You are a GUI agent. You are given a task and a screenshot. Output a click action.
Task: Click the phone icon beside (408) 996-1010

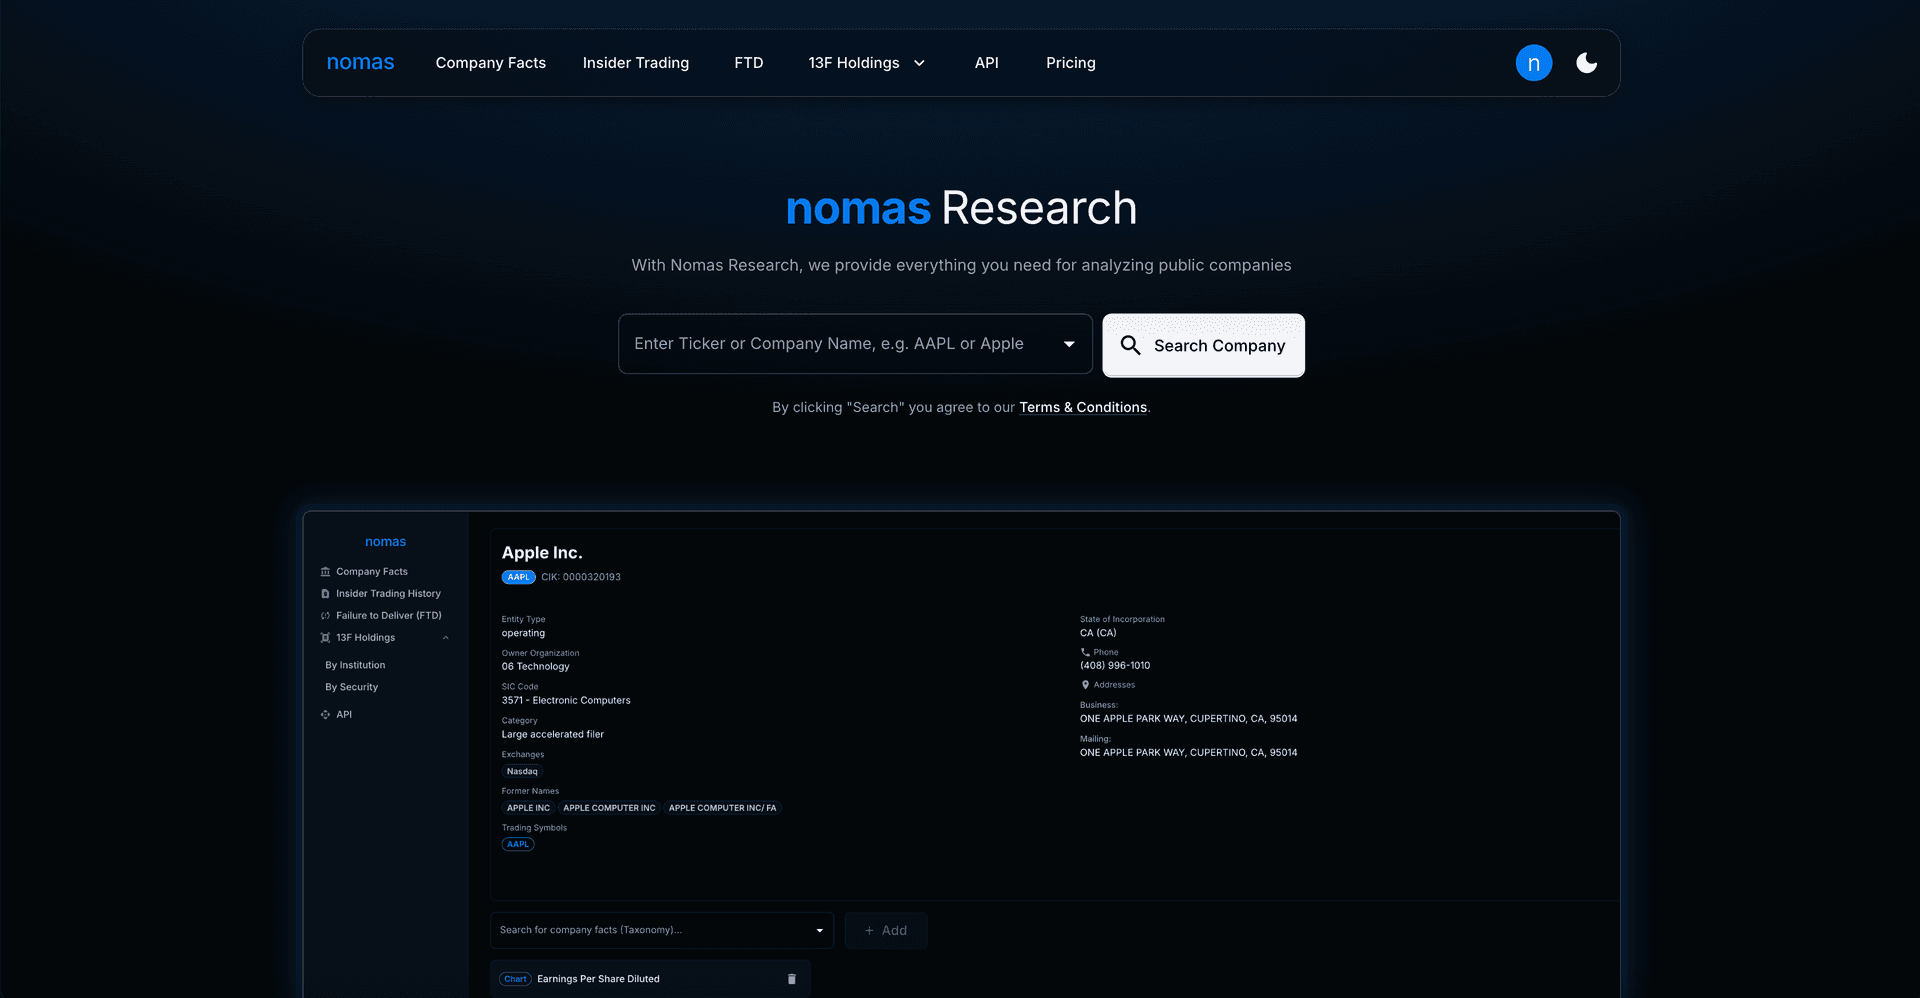pos(1086,652)
